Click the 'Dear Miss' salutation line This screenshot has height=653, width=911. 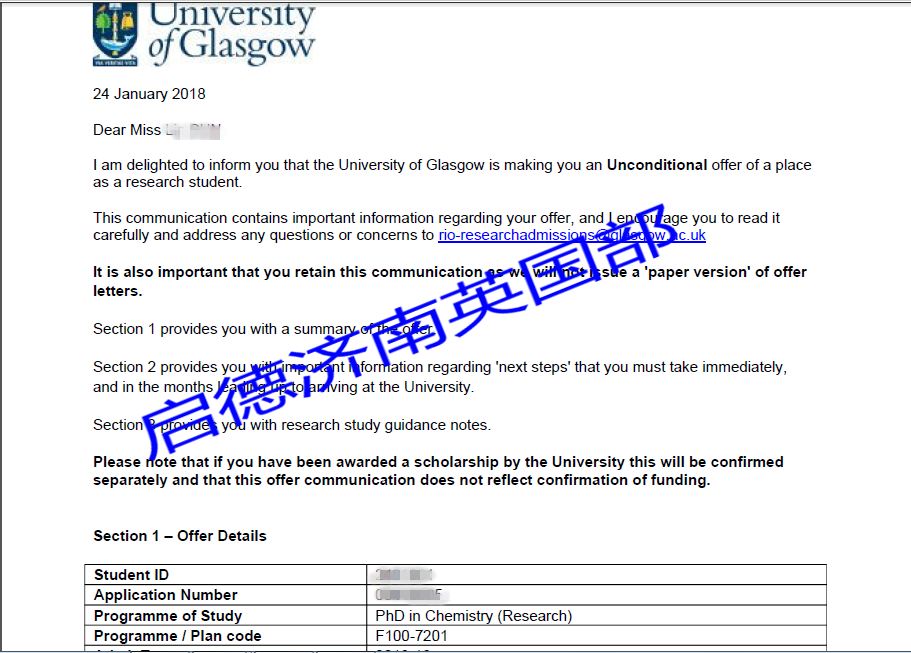tap(157, 130)
